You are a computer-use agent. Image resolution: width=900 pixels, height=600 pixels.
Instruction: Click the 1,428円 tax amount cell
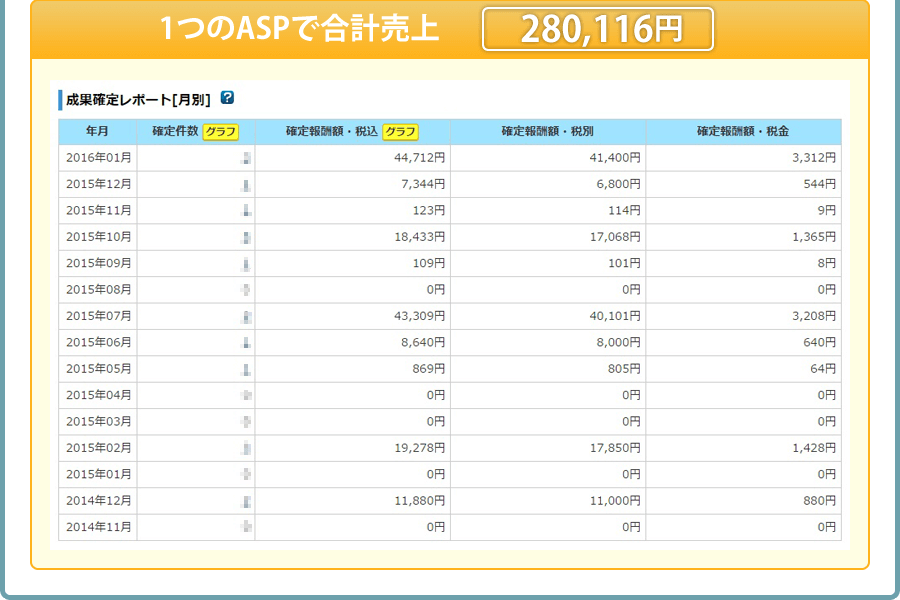point(811,448)
